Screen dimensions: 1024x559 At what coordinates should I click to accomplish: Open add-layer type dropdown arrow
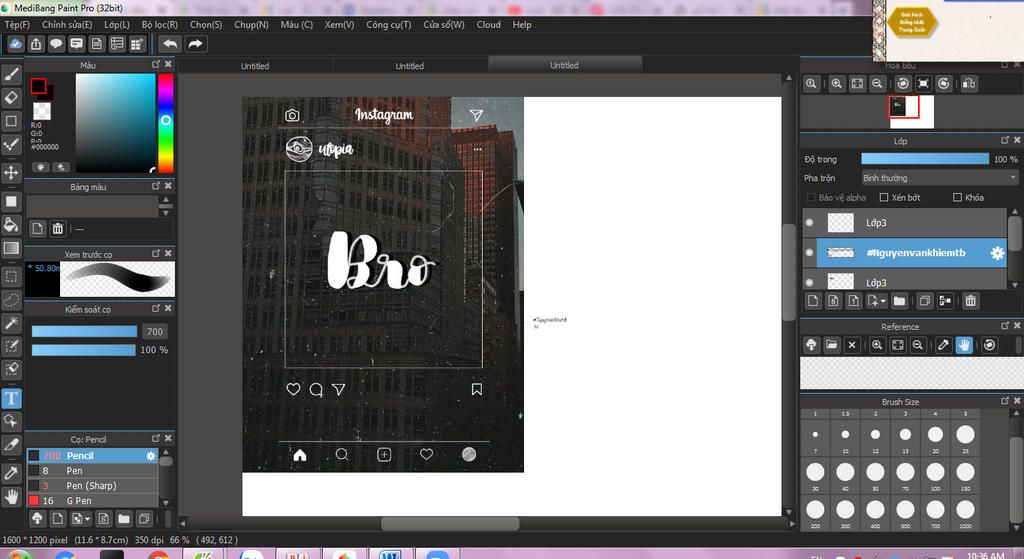pos(883,301)
